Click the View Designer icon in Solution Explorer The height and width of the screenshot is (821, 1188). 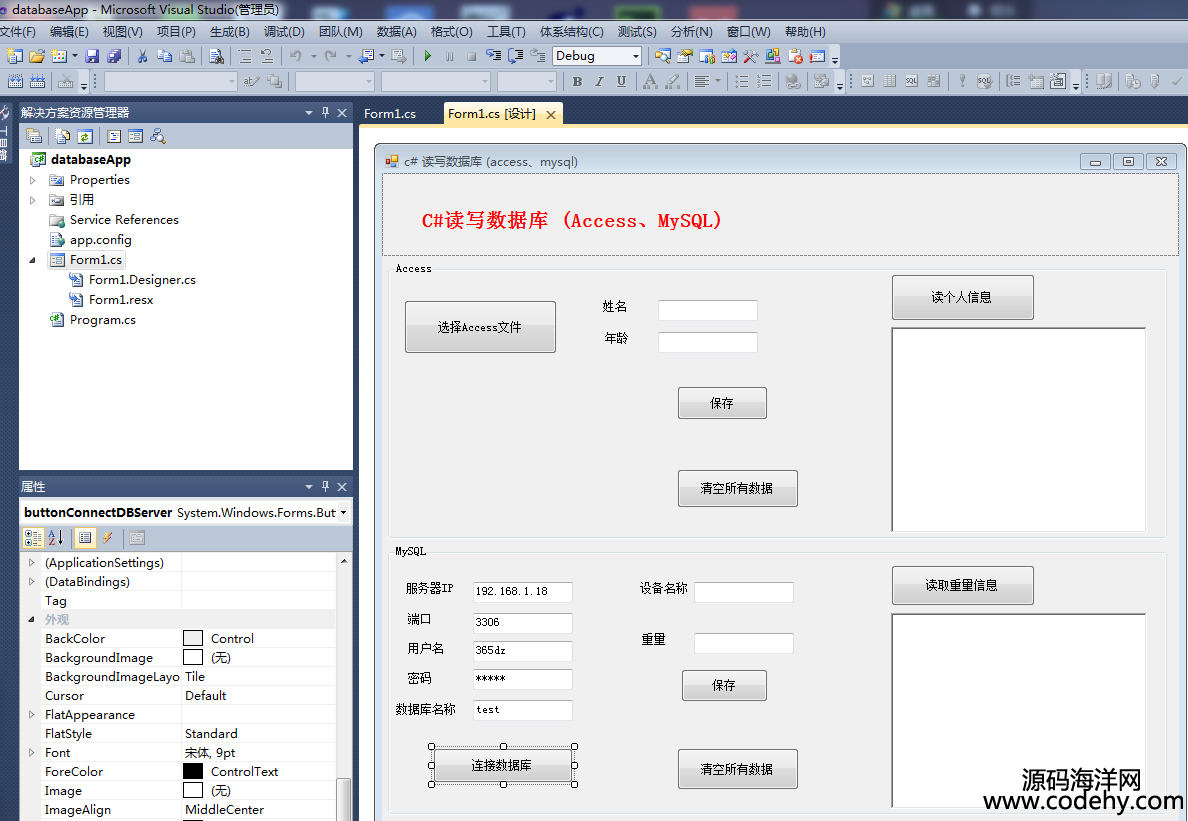click(x=136, y=136)
